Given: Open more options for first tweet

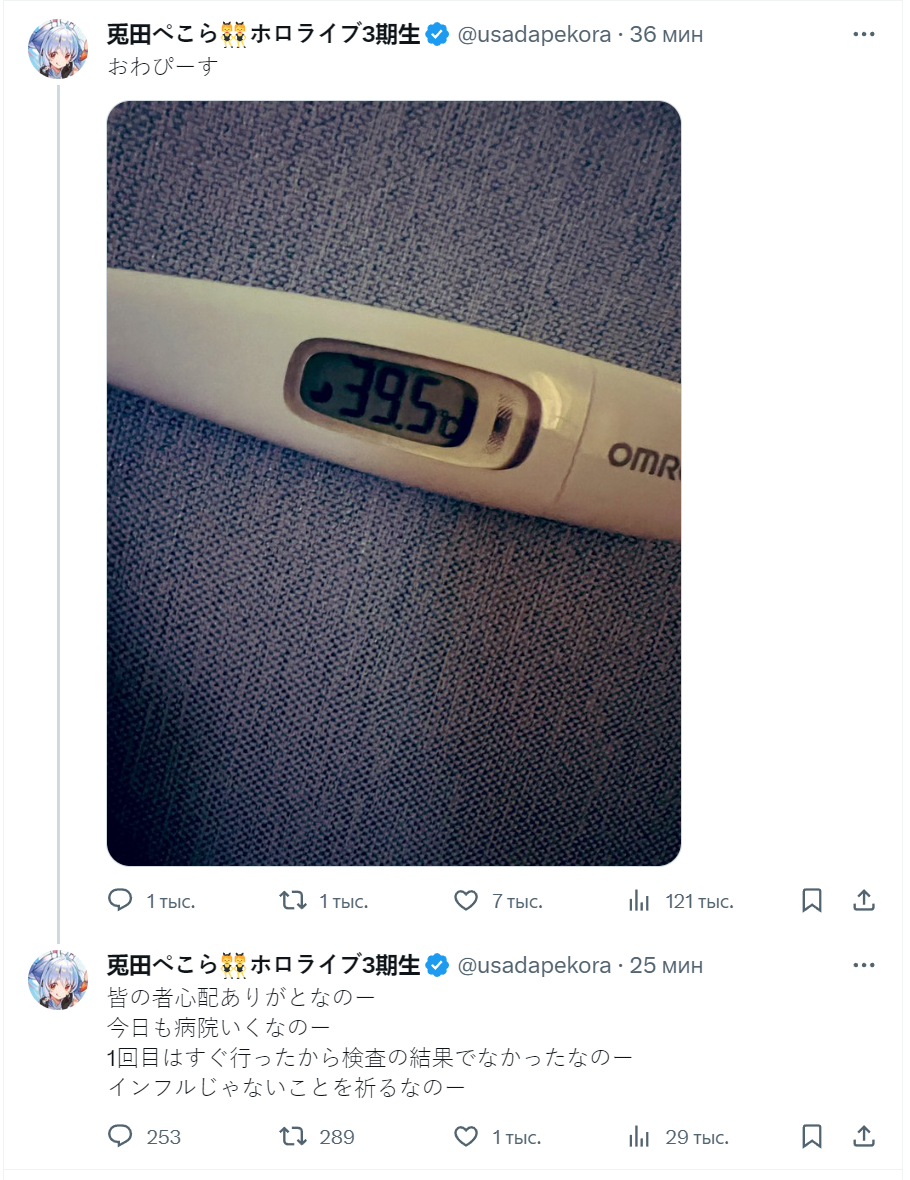Looking at the screenshot, I should point(864,34).
